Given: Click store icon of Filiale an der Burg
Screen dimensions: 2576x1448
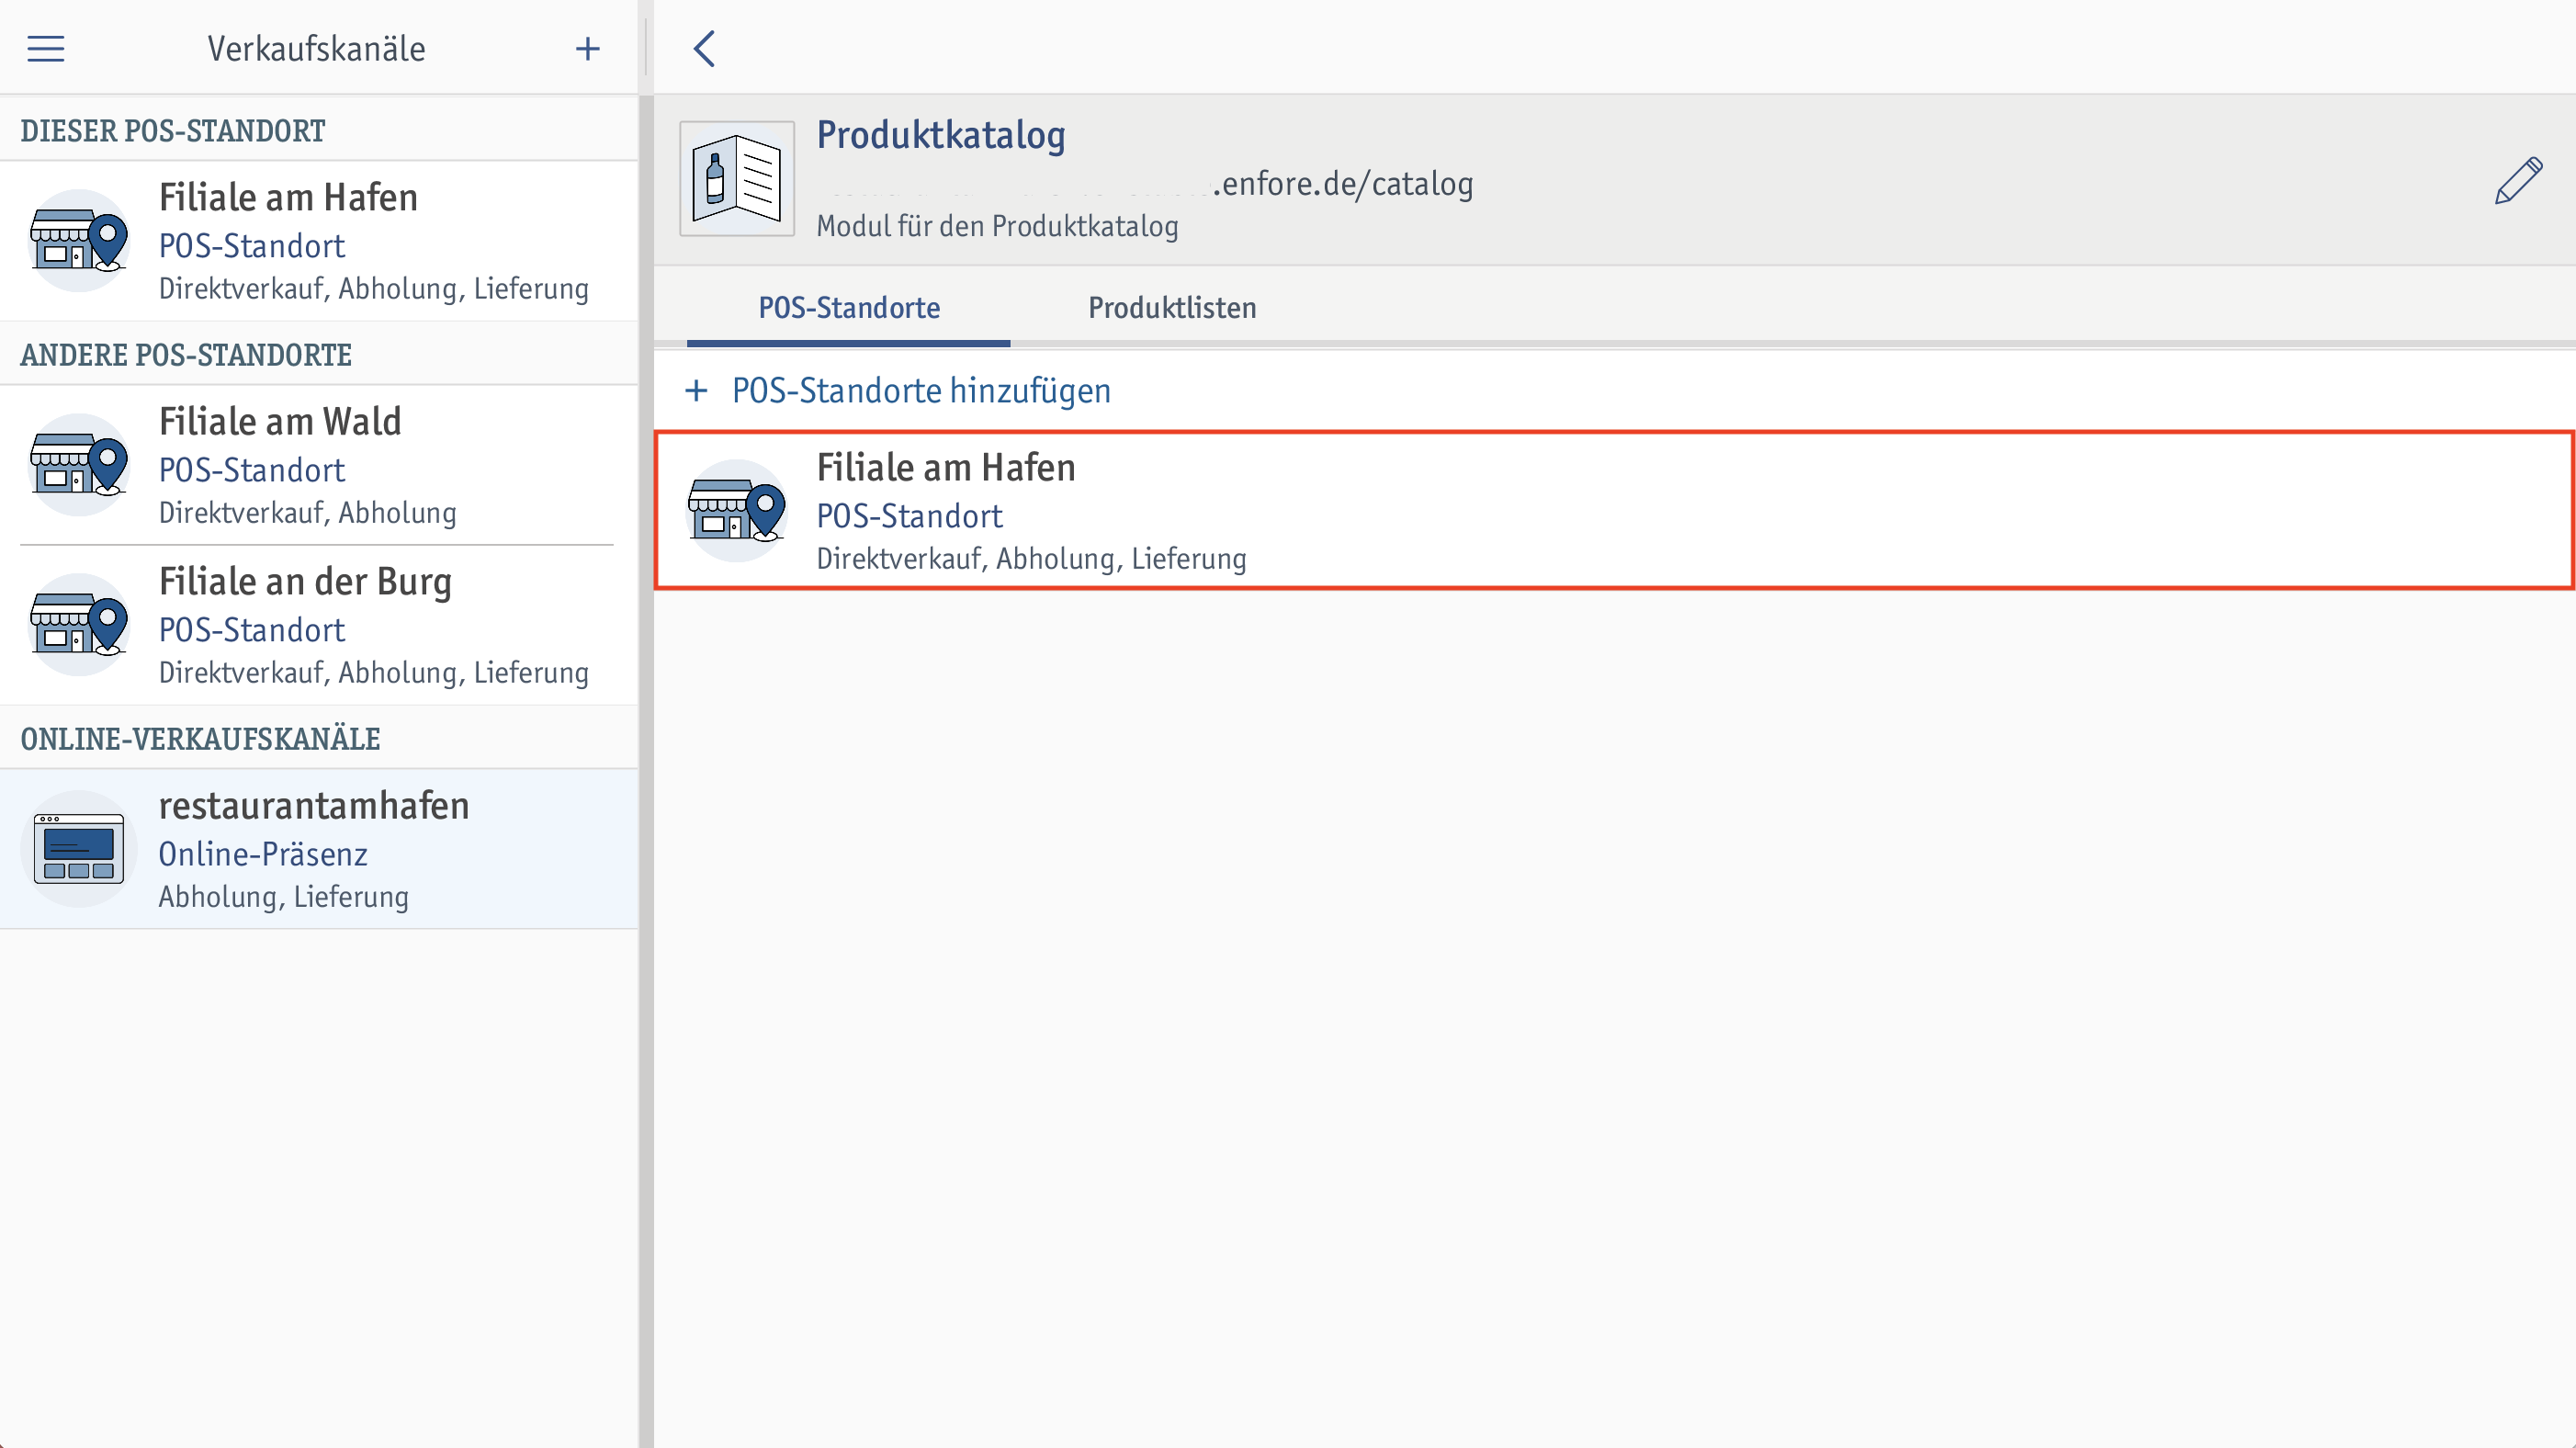Looking at the screenshot, I should point(79,624).
